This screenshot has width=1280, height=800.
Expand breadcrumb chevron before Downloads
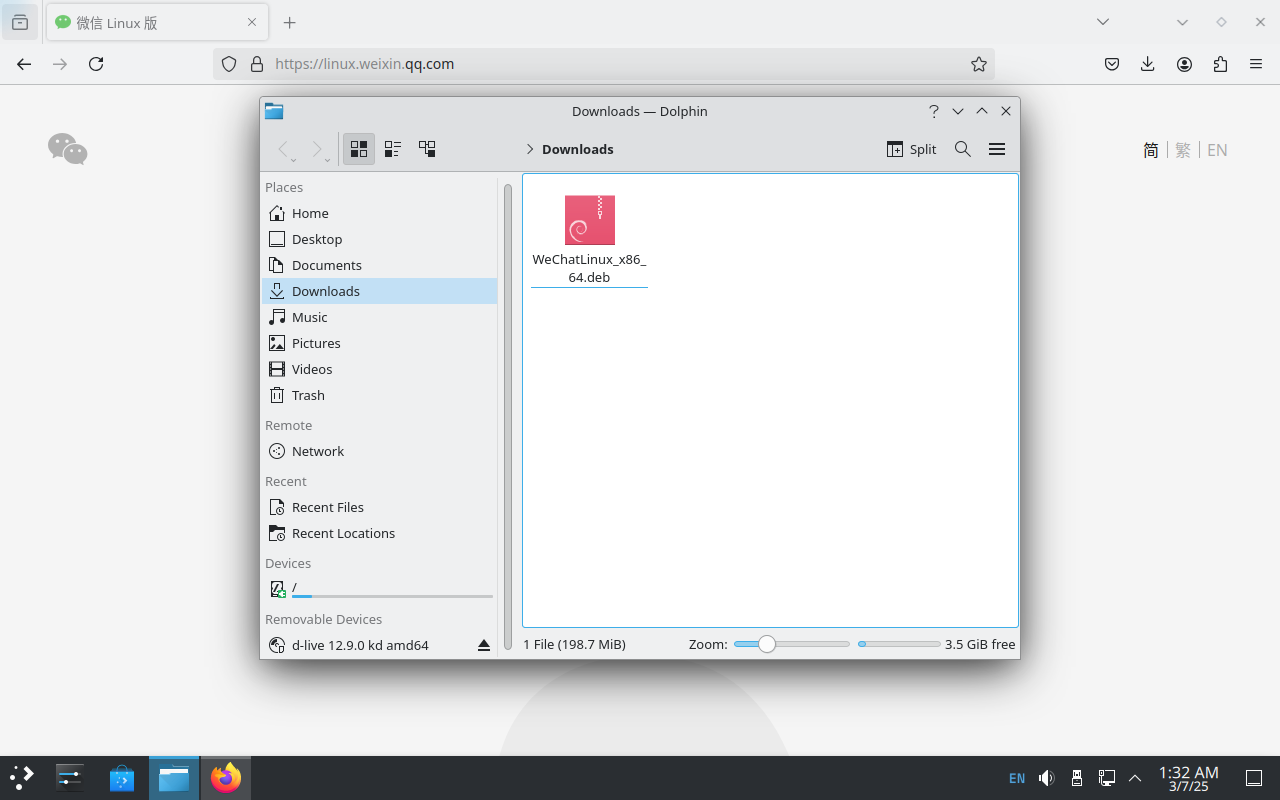coord(529,149)
